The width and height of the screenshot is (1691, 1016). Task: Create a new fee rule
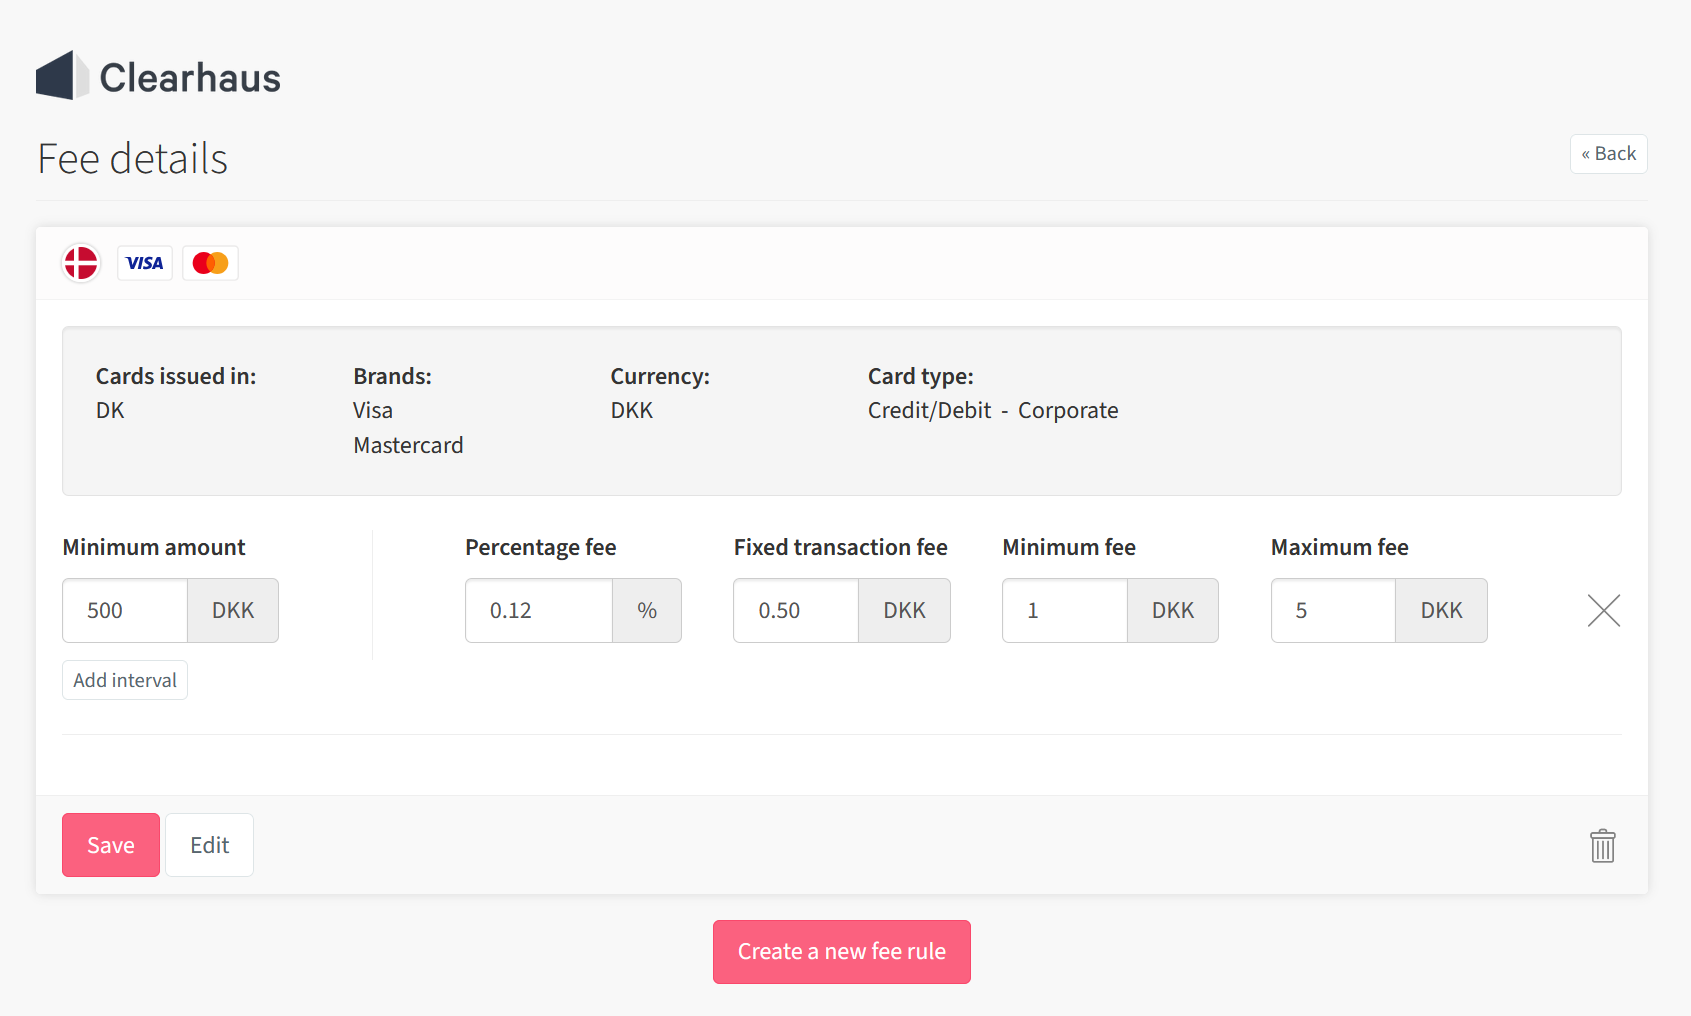[842, 952]
